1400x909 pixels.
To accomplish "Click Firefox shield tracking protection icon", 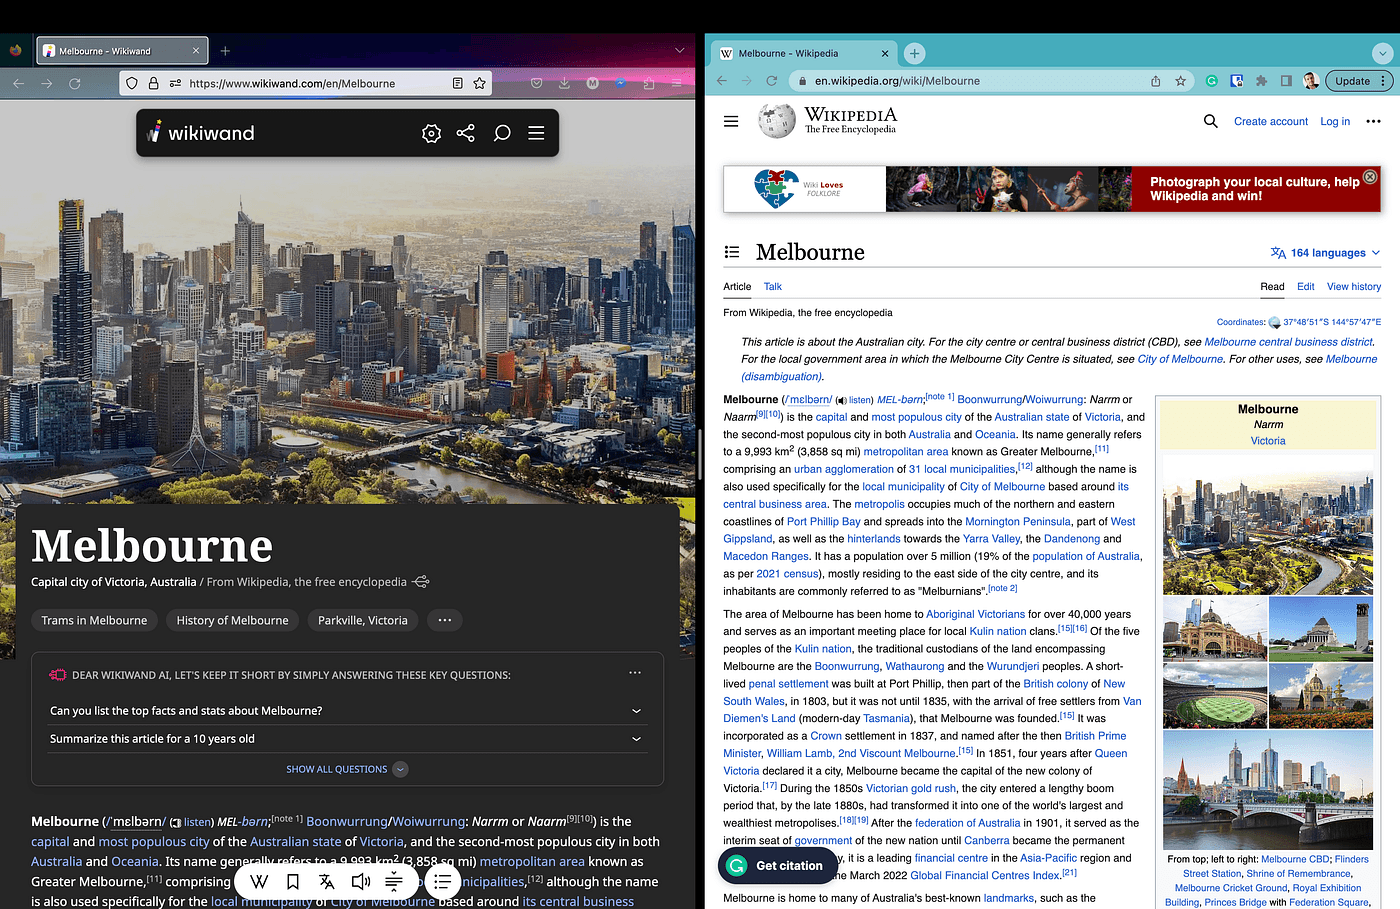I will point(131,83).
